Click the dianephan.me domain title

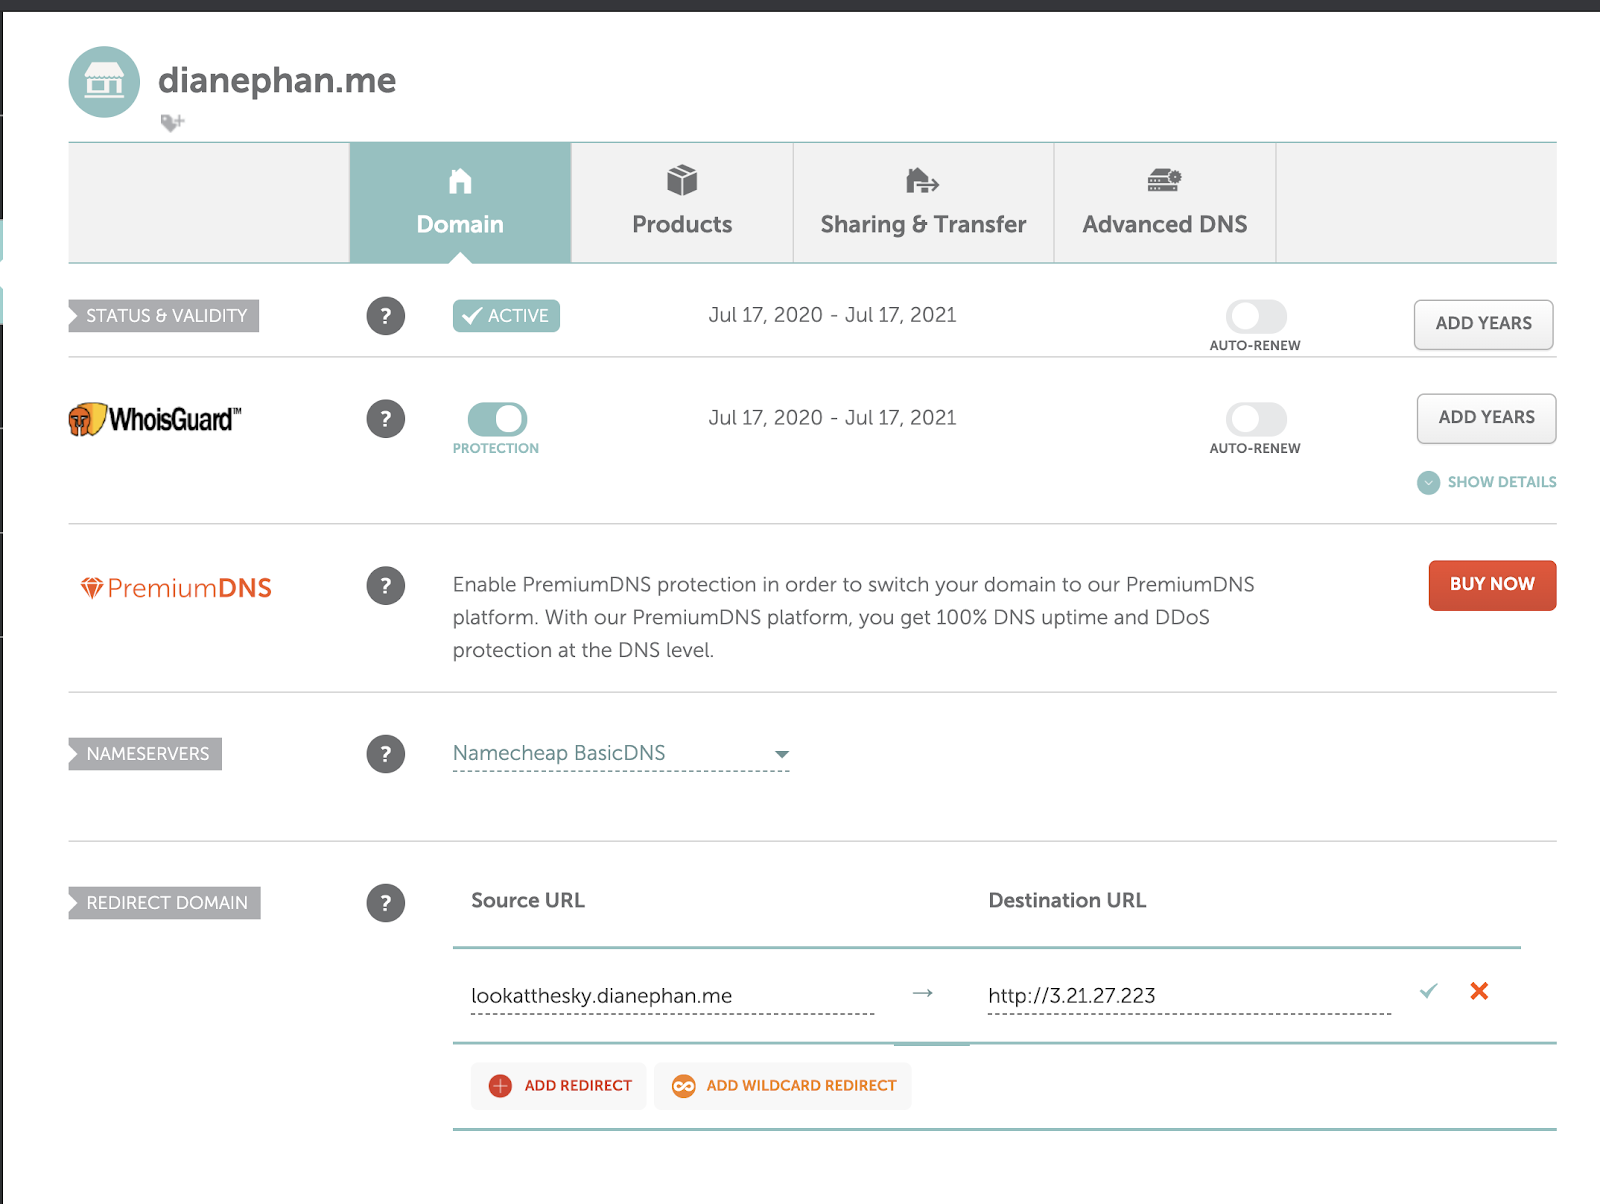tap(277, 80)
